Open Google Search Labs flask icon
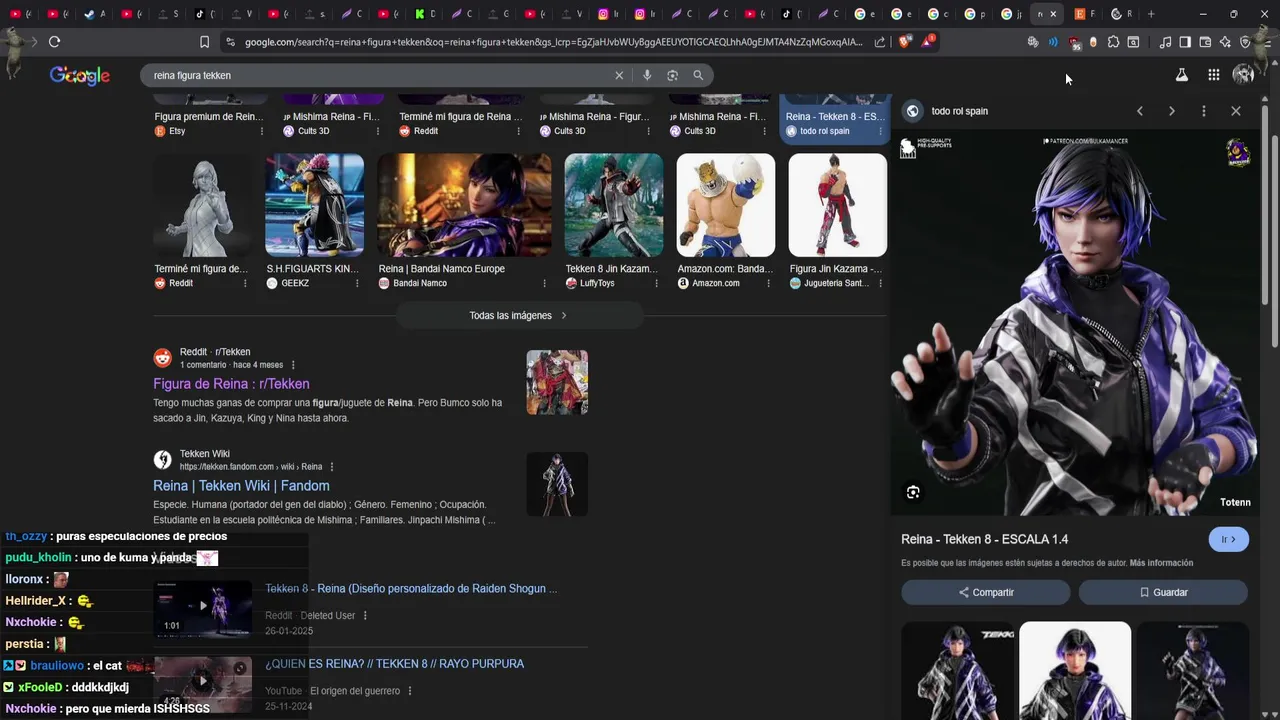The image size is (1280, 720). 1181,75
